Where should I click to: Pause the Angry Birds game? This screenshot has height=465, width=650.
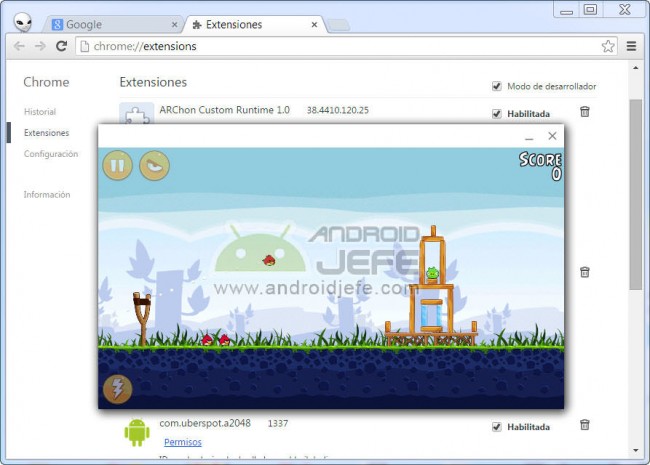tap(118, 165)
